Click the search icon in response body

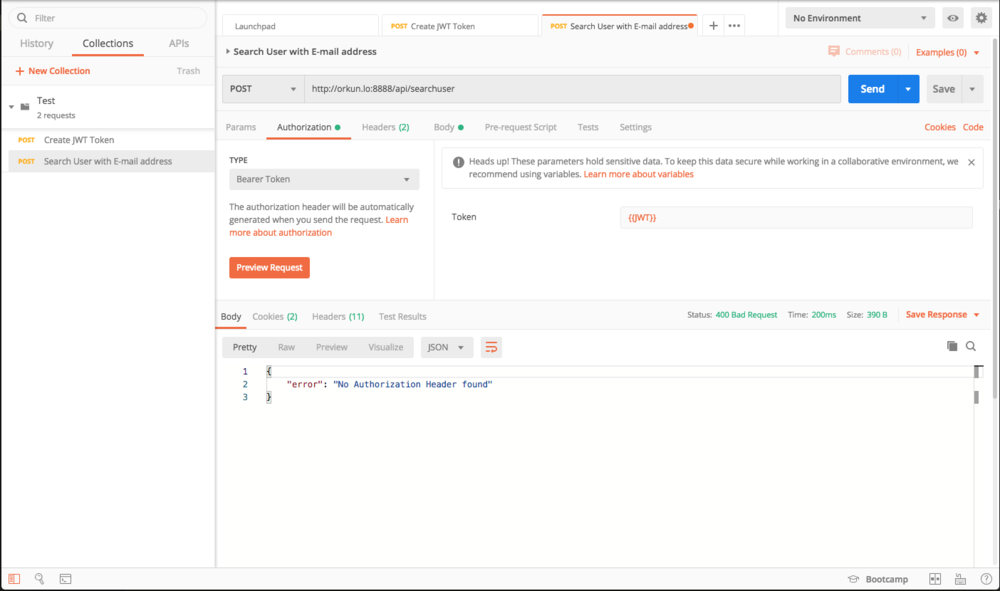971,346
